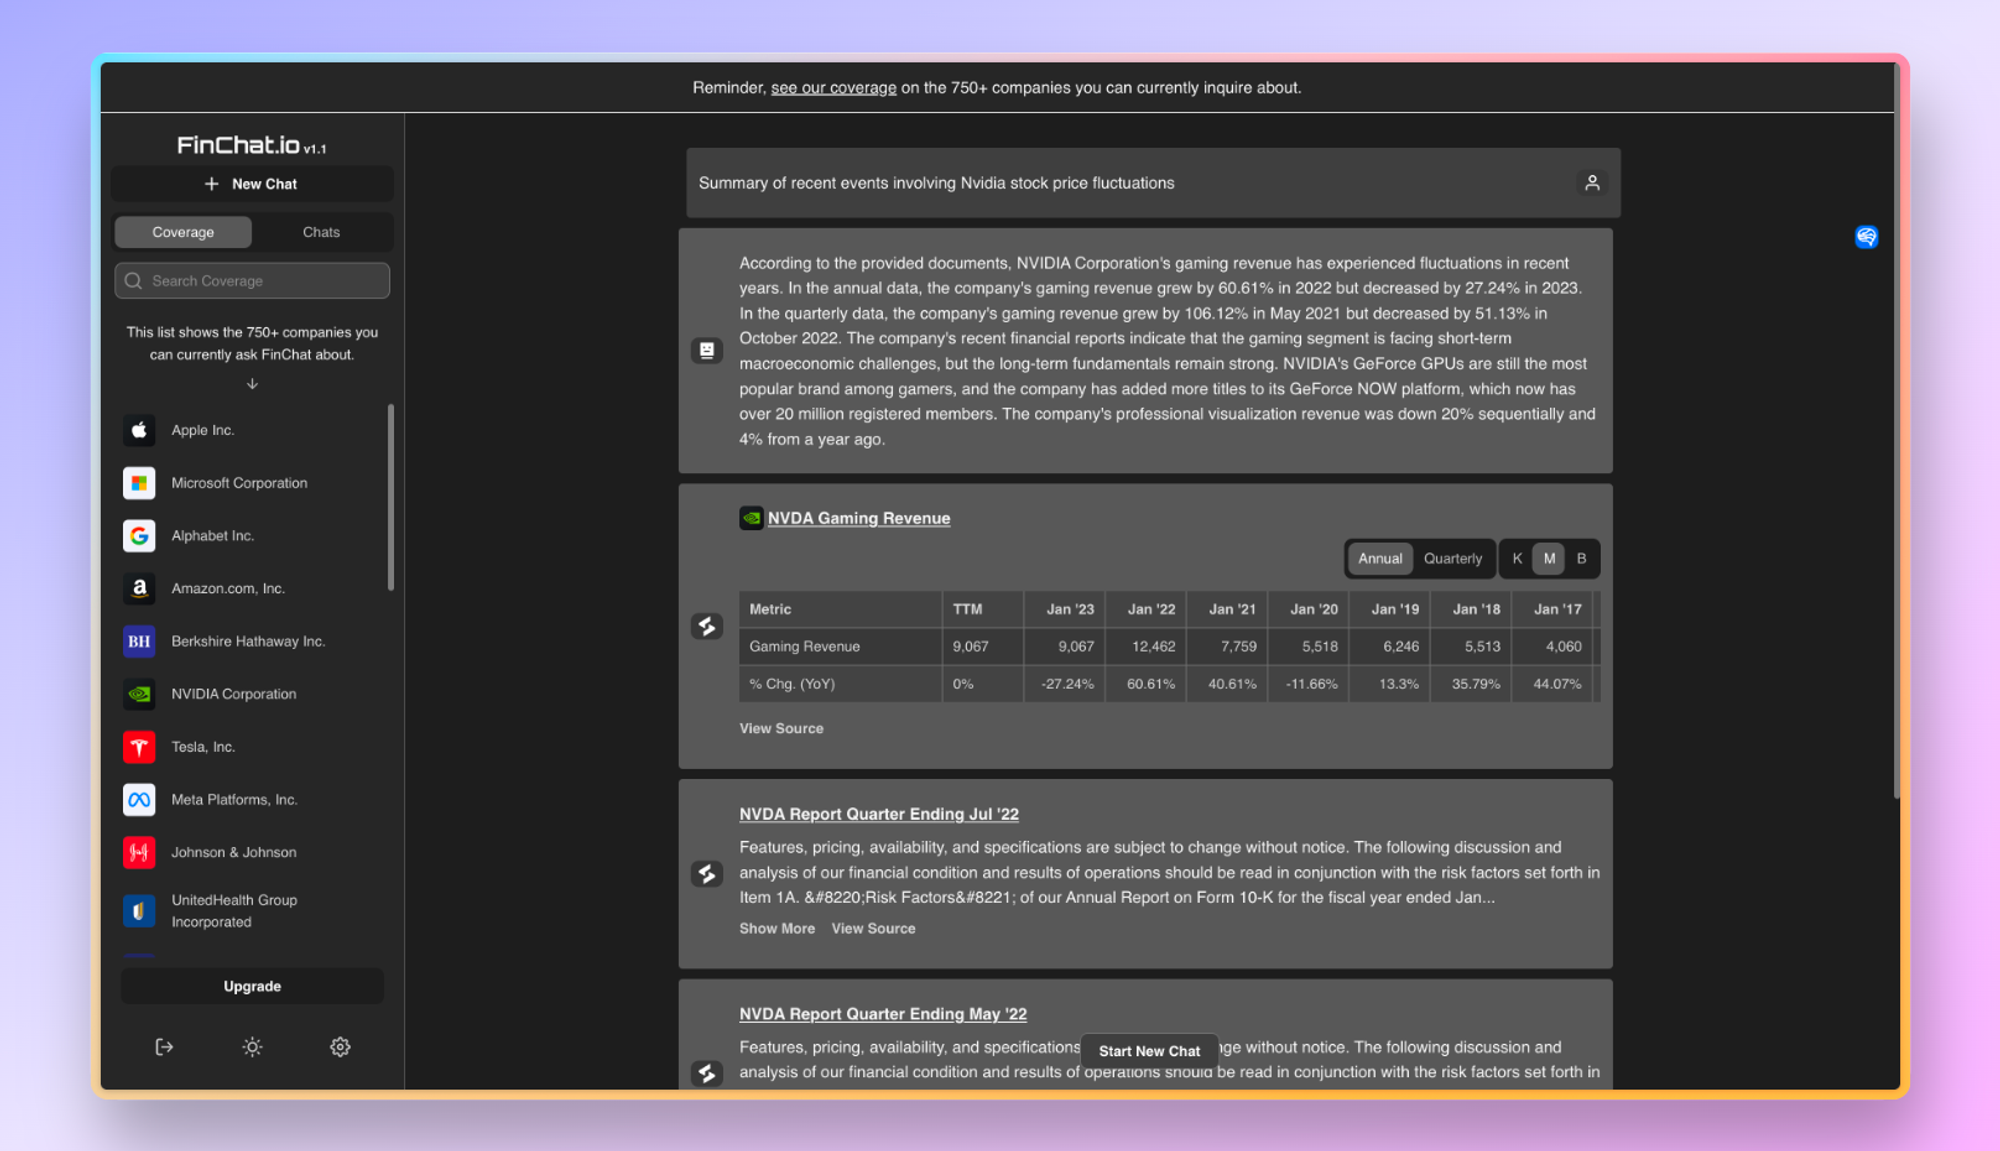This screenshot has height=1151, width=2000.
Task: Click the query text about Nvidia stock
Action: point(936,183)
